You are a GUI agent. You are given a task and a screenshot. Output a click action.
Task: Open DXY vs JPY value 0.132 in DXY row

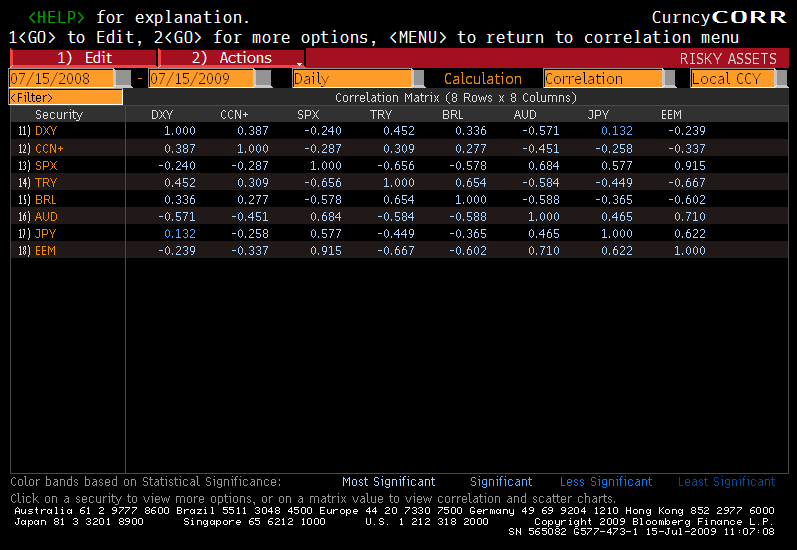point(617,131)
